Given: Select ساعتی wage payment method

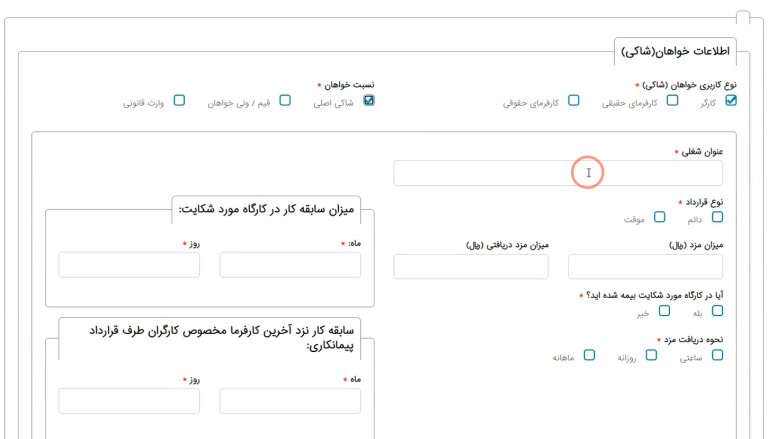Looking at the screenshot, I should [717, 355].
